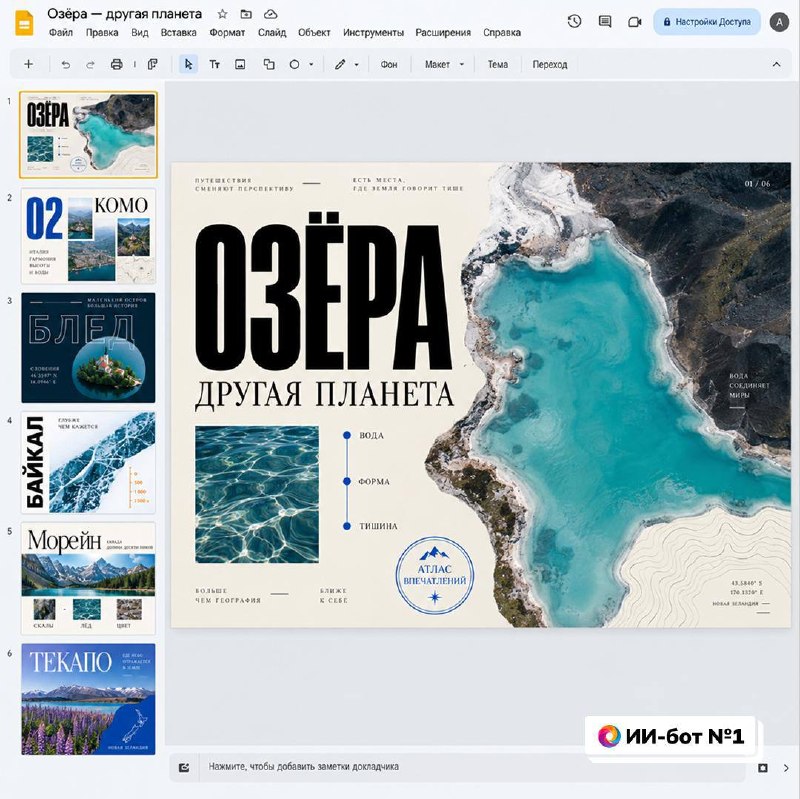Open pen tool dropdown arrow
The width and height of the screenshot is (800, 799).
[356, 65]
